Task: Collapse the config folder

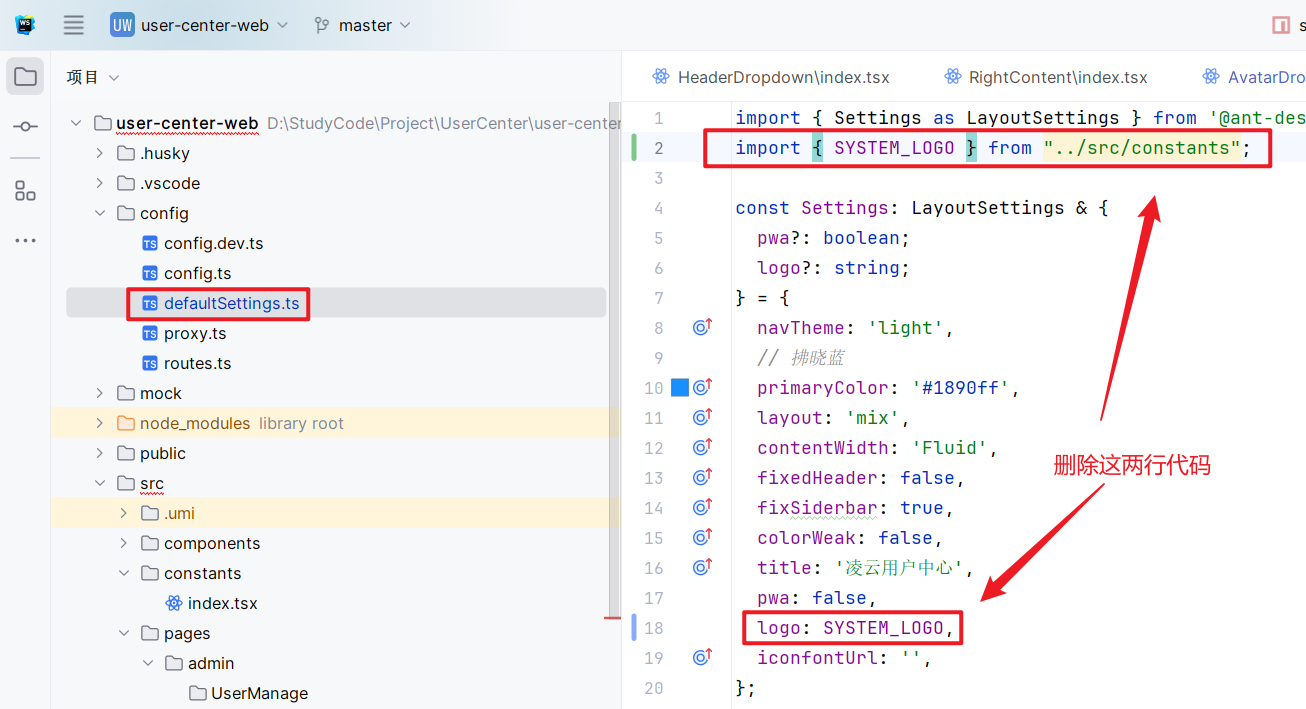Action: click(100, 213)
